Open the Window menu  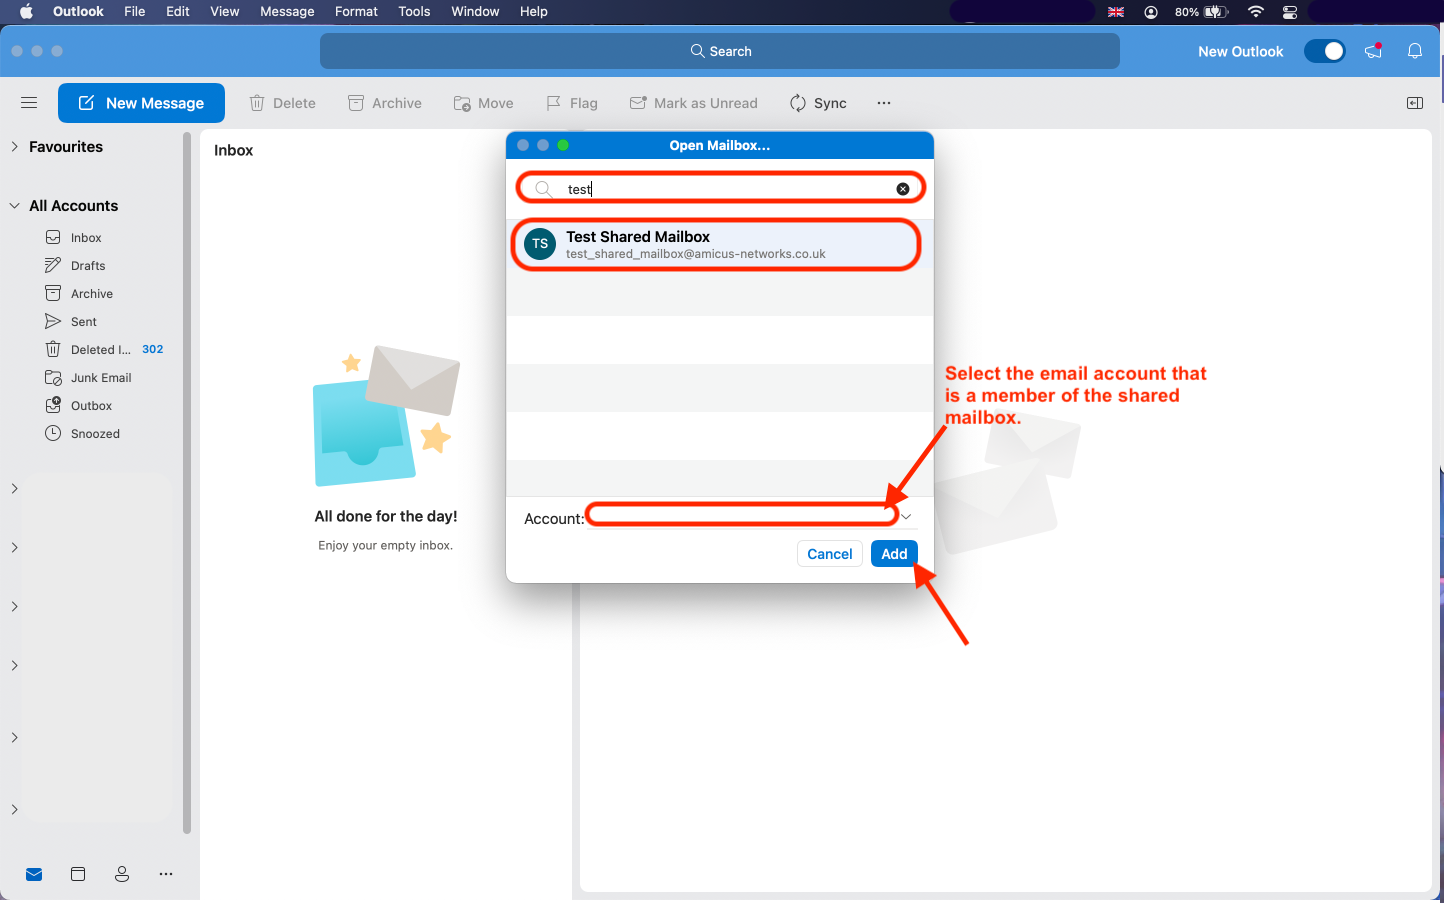pyautogui.click(x=475, y=12)
